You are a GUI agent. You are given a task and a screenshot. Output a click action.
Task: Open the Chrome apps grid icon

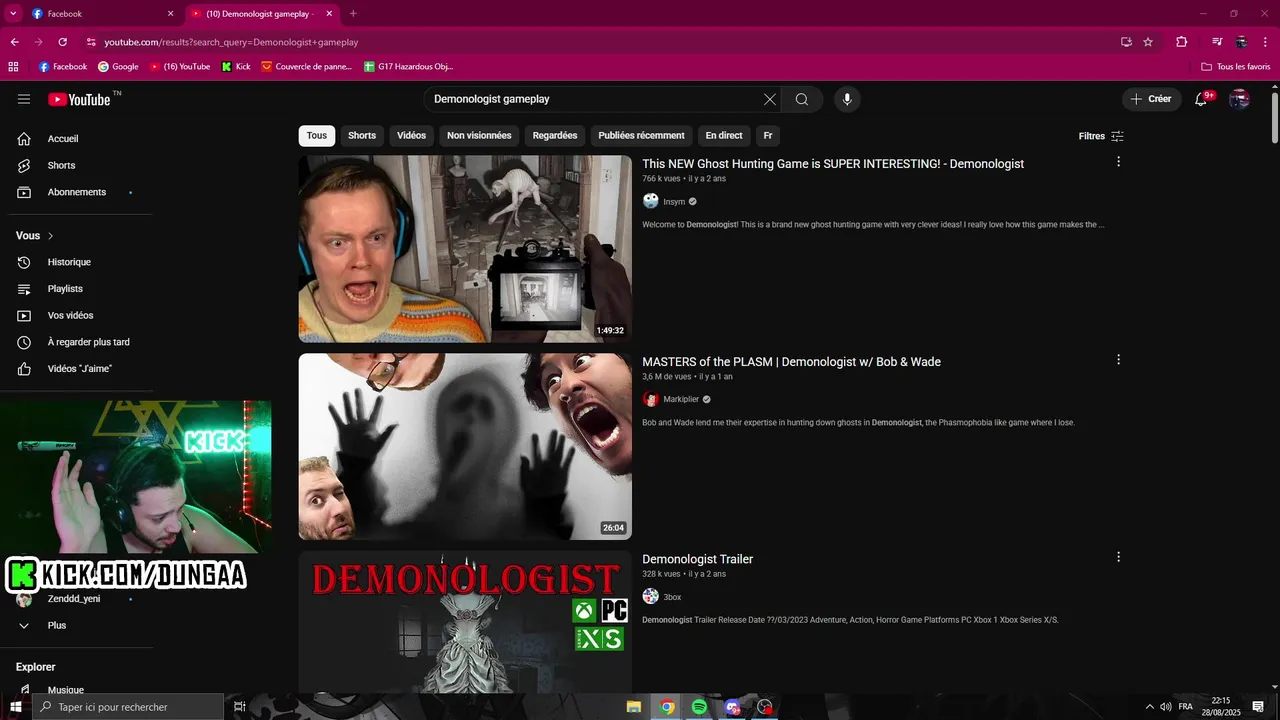click(13, 67)
